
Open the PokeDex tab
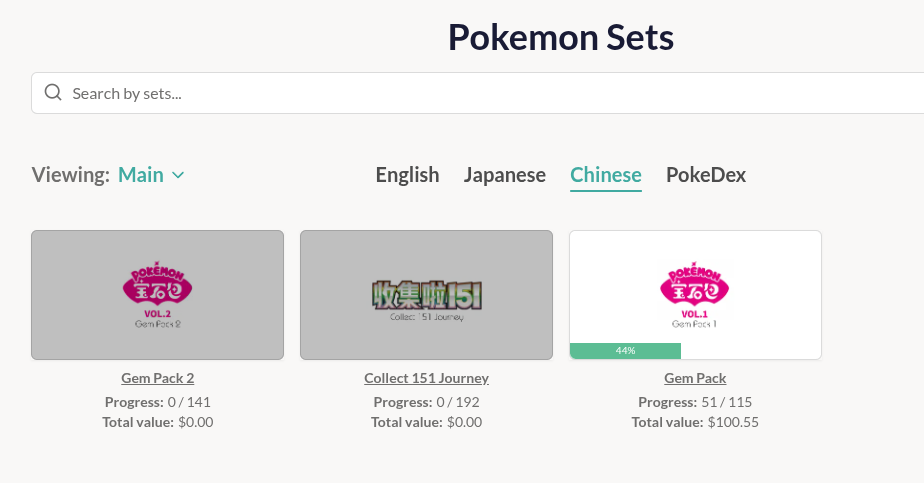tap(706, 175)
